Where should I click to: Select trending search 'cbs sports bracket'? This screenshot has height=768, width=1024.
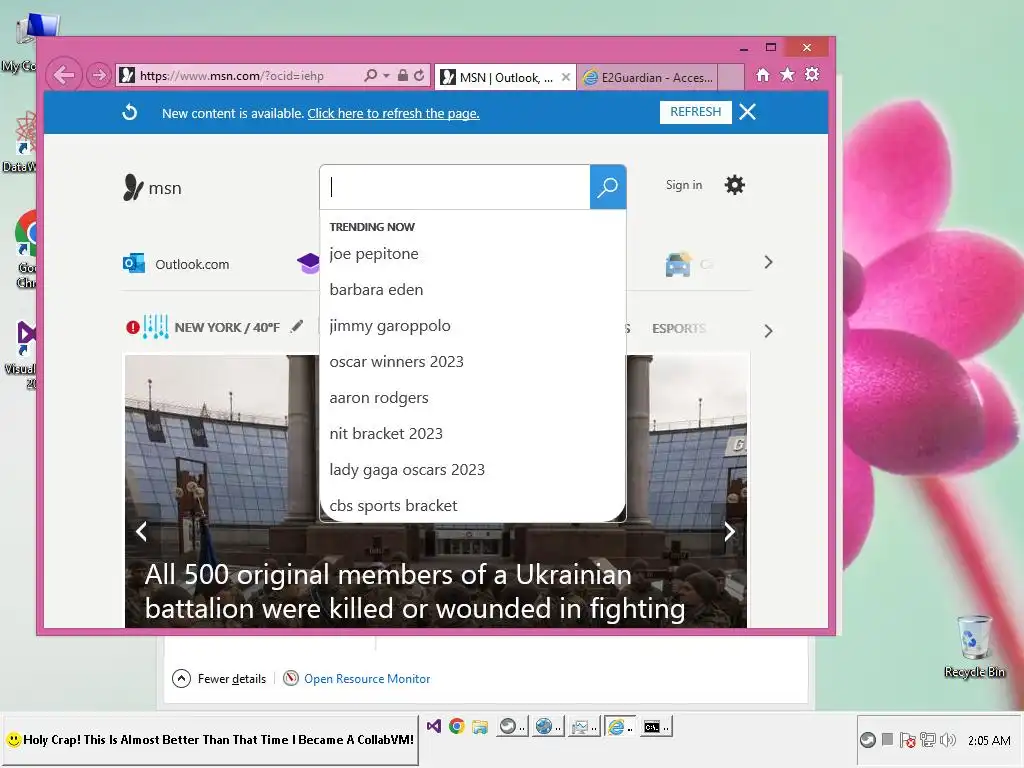[x=393, y=505]
